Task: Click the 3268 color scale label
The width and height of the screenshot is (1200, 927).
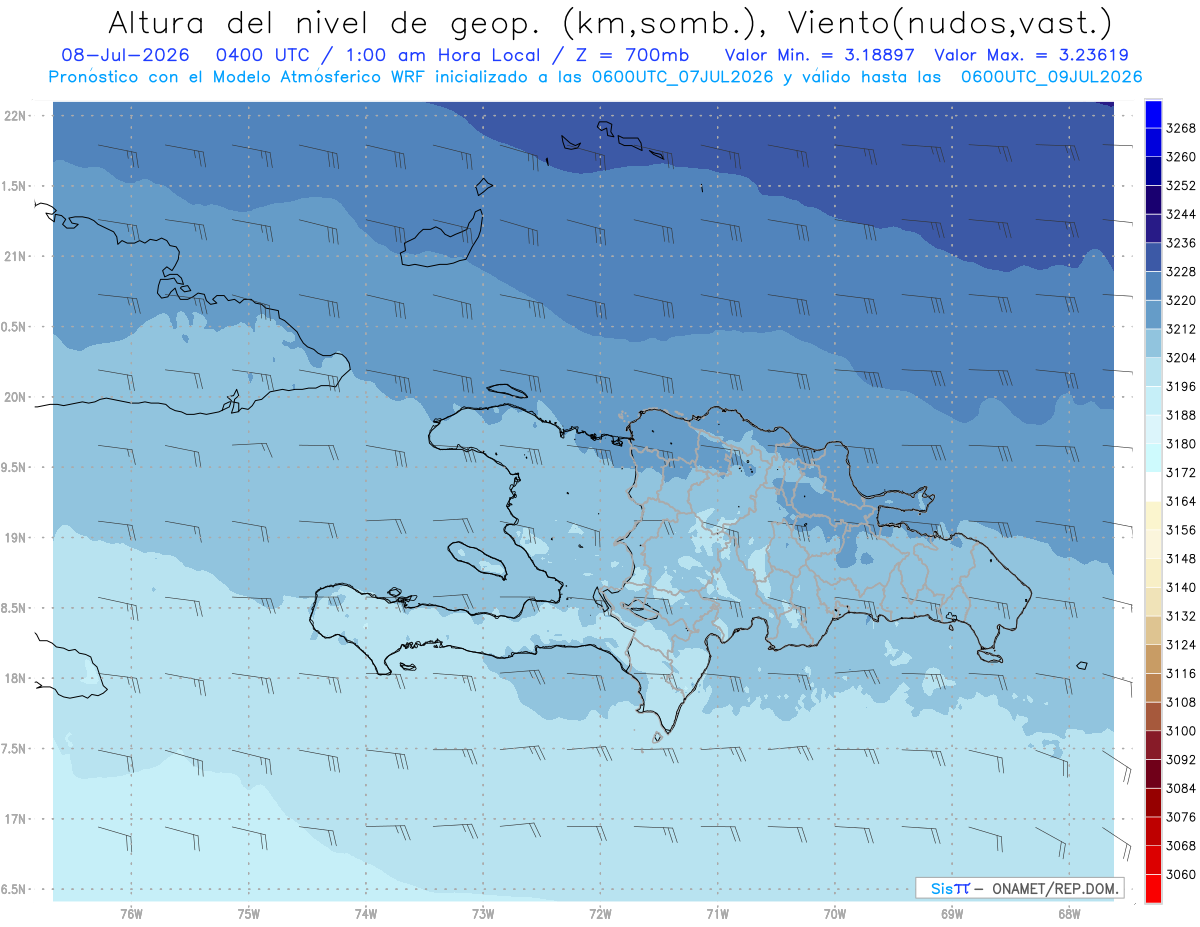Action: [x=1181, y=128]
